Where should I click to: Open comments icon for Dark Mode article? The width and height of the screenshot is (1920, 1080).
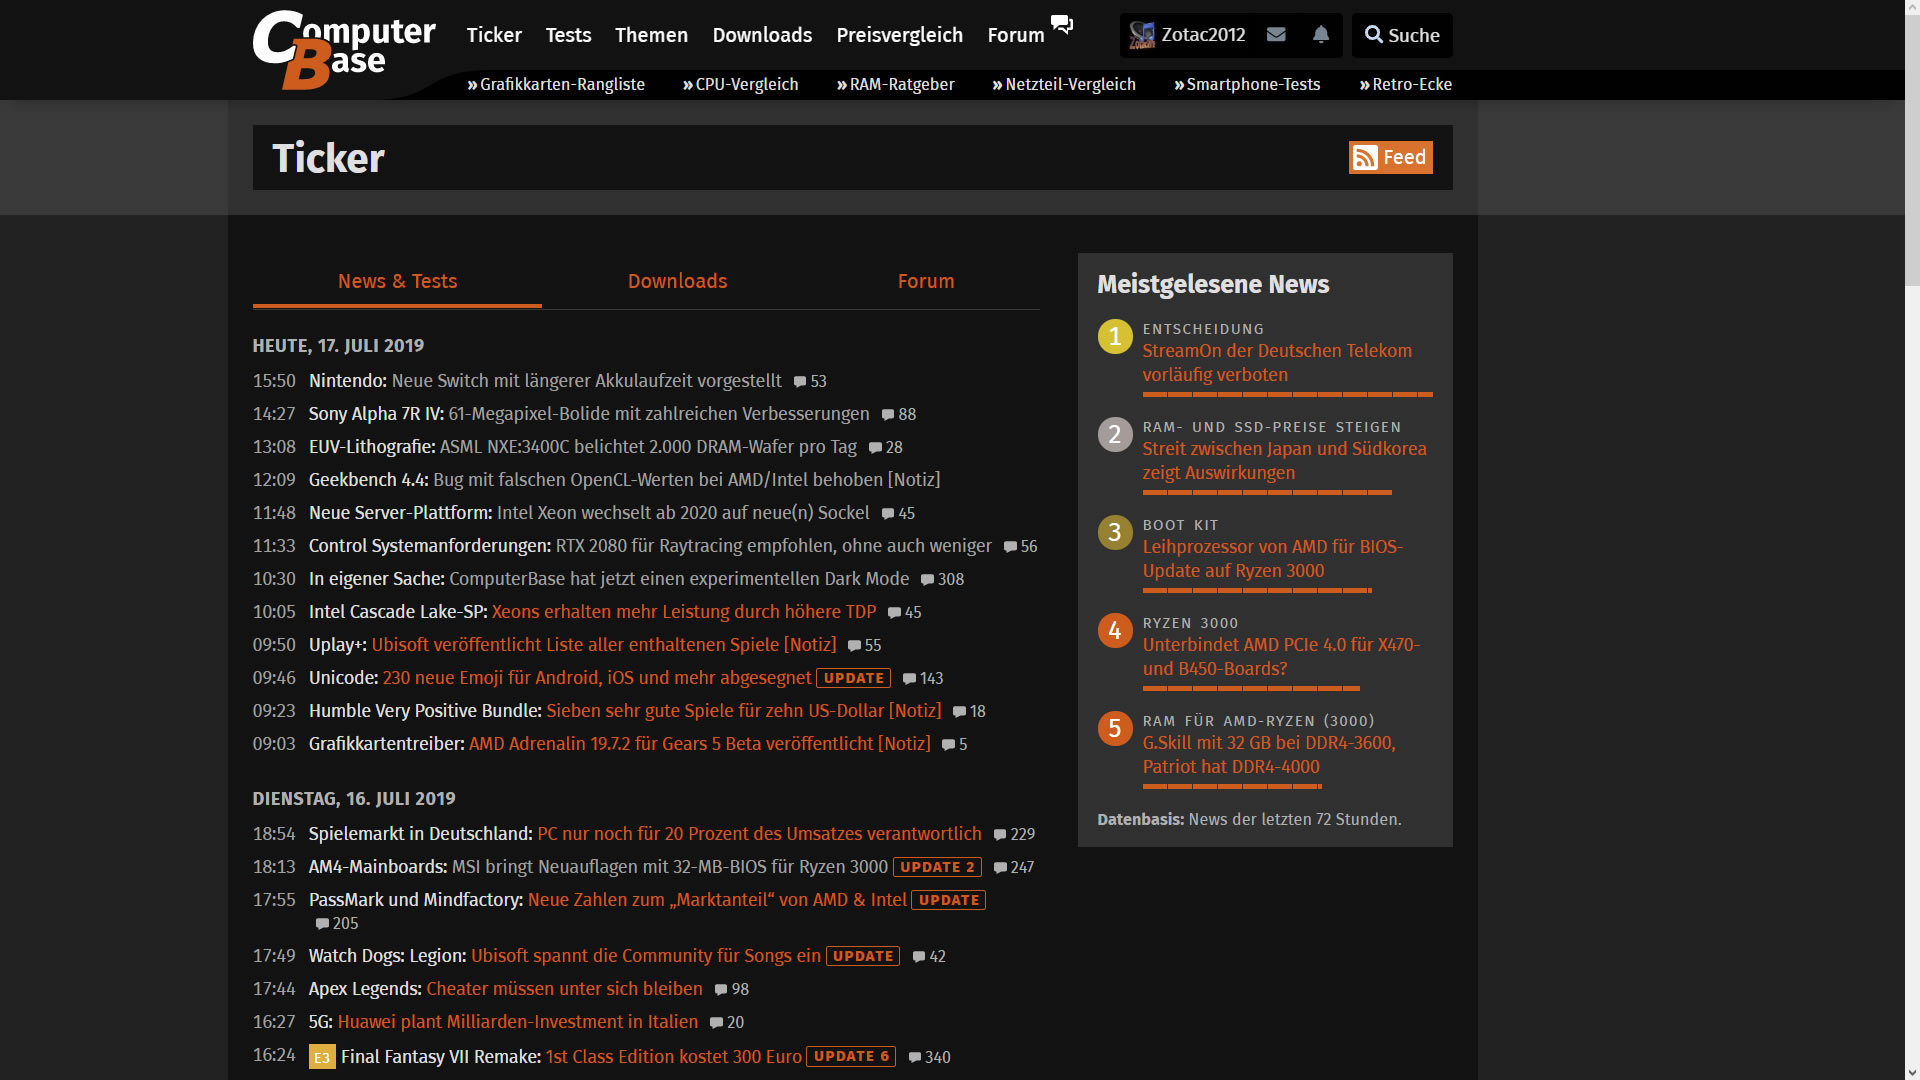927,580
